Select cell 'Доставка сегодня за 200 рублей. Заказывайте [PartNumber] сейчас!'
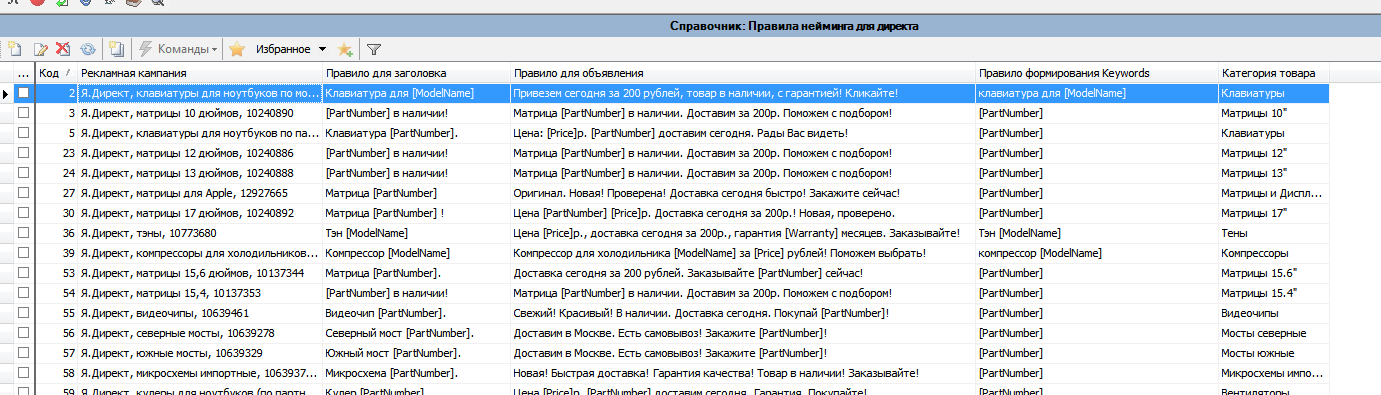This screenshot has height=395, width=1381. point(742,273)
